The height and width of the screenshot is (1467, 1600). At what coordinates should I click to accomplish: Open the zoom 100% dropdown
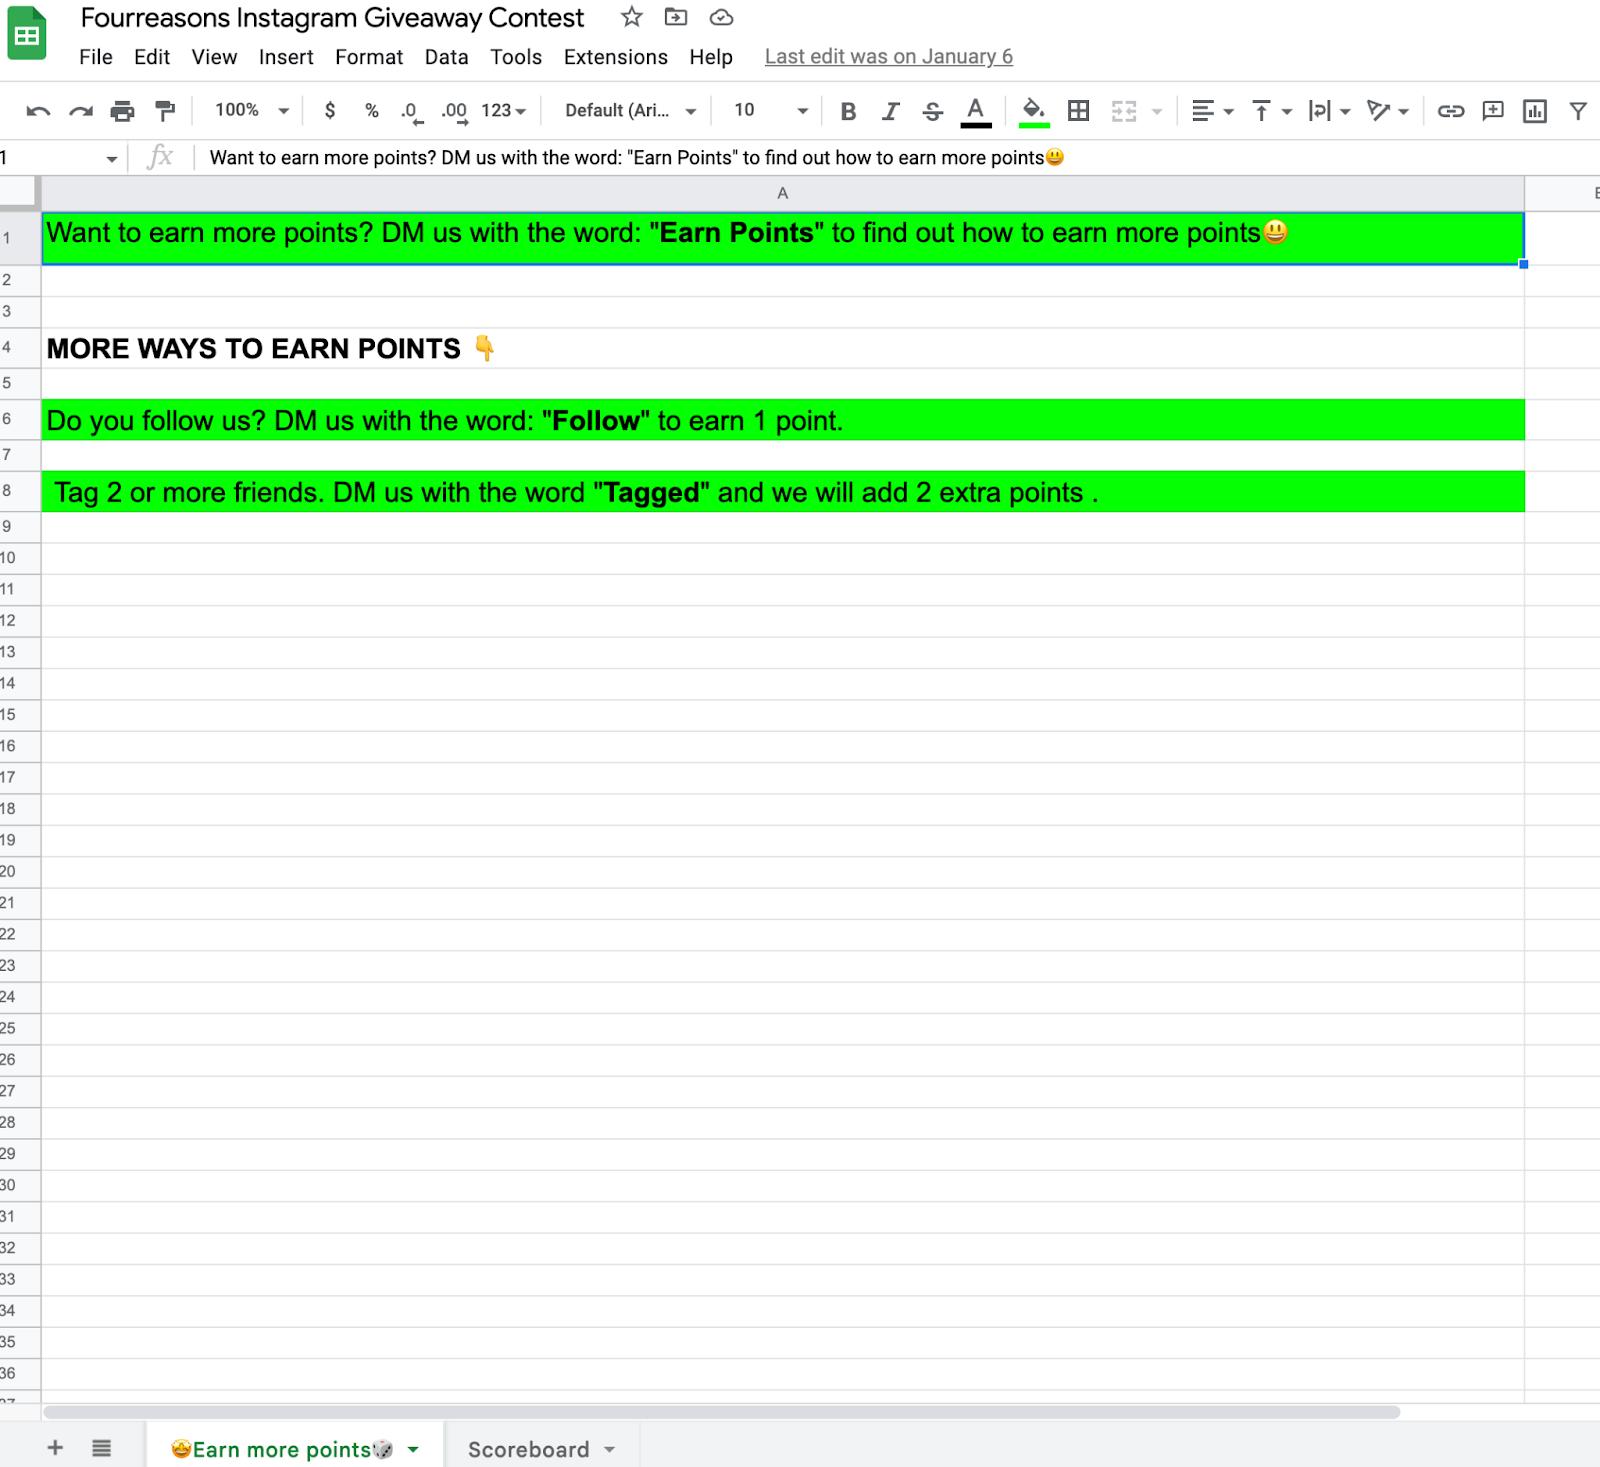point(252,110)
